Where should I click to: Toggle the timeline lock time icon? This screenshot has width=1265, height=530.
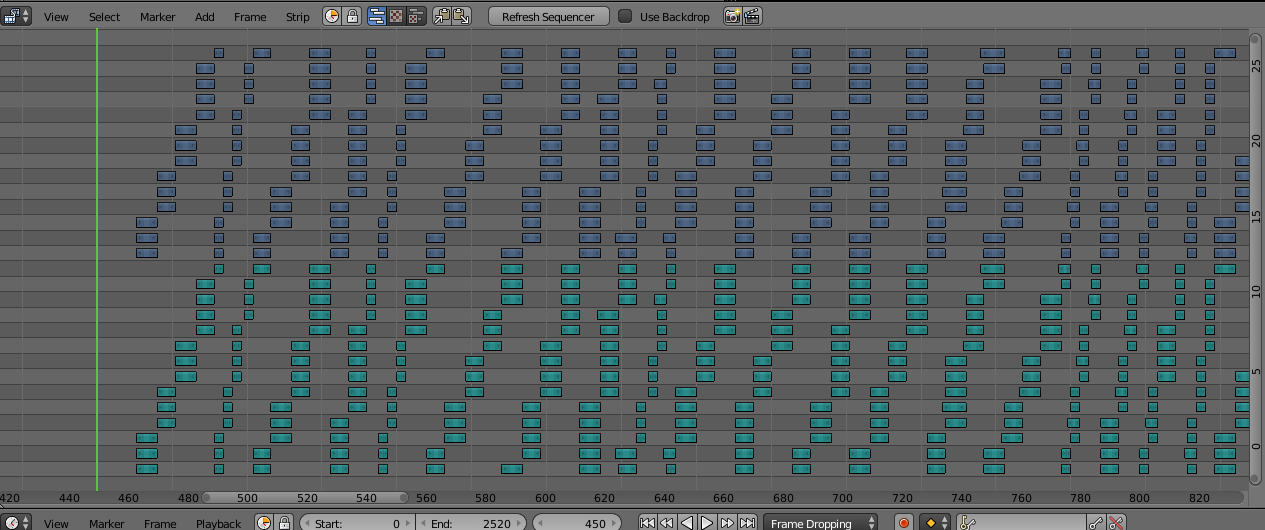284,522
